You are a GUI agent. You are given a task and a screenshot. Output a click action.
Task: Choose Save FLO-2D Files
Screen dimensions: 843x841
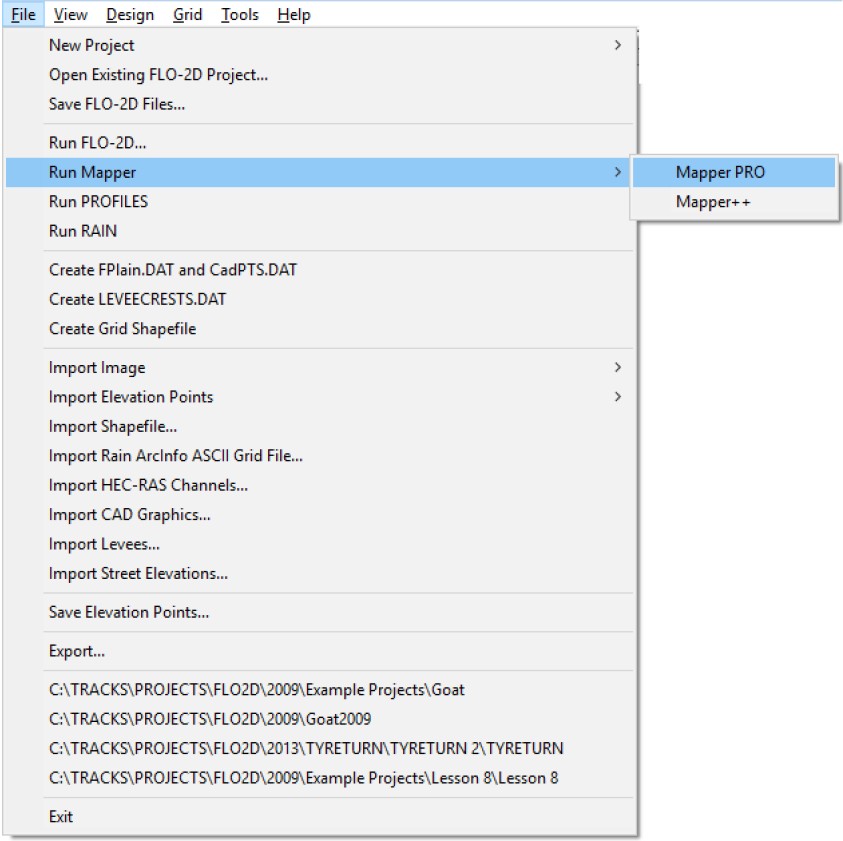click(116, 104)
